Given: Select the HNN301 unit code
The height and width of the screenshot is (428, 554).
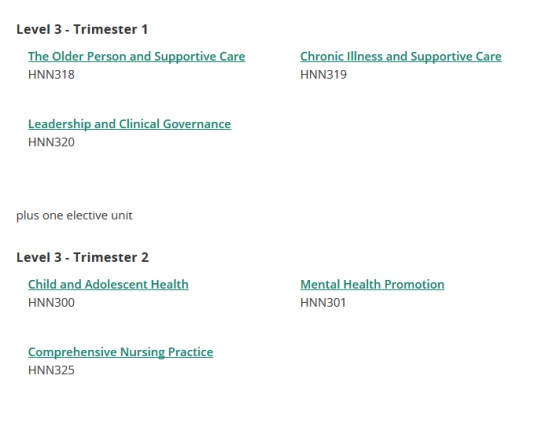Looking at the screenshot, I should tap(323, 303).
